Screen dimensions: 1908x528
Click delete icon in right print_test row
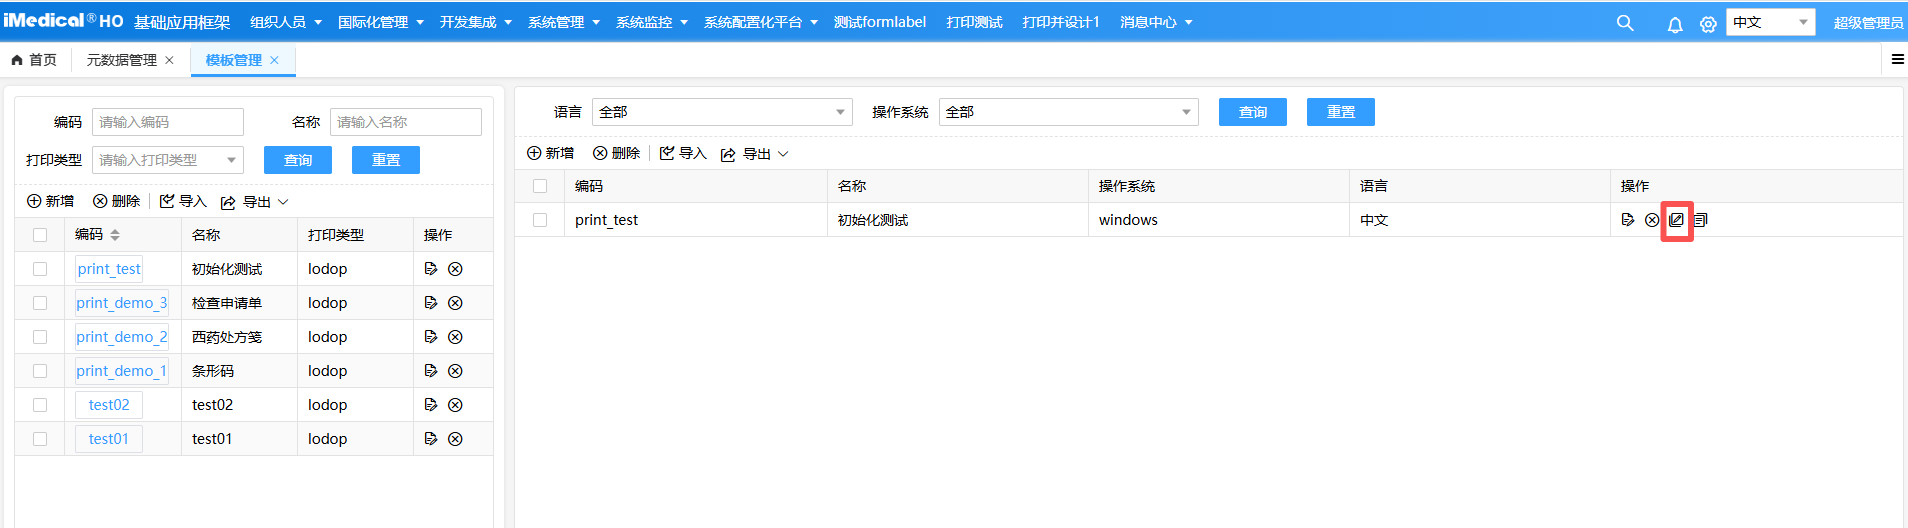click(1652, 220)
